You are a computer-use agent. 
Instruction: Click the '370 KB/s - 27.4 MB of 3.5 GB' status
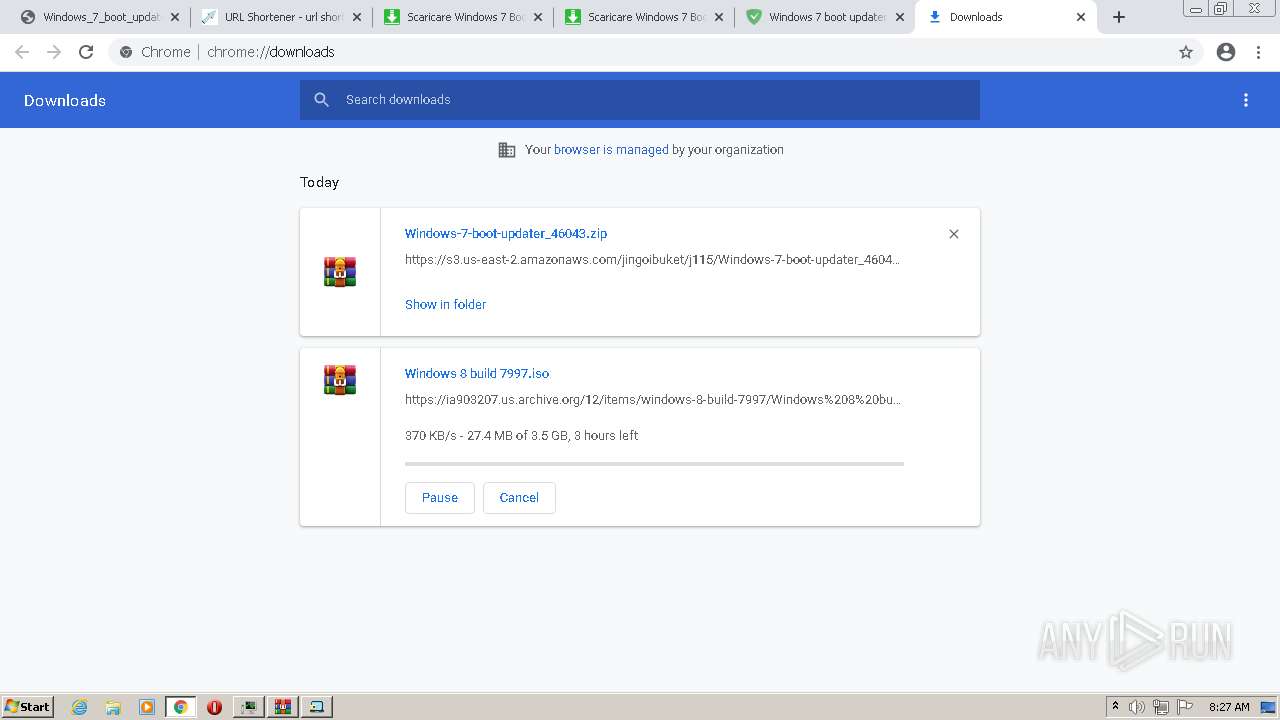point(521,436)
